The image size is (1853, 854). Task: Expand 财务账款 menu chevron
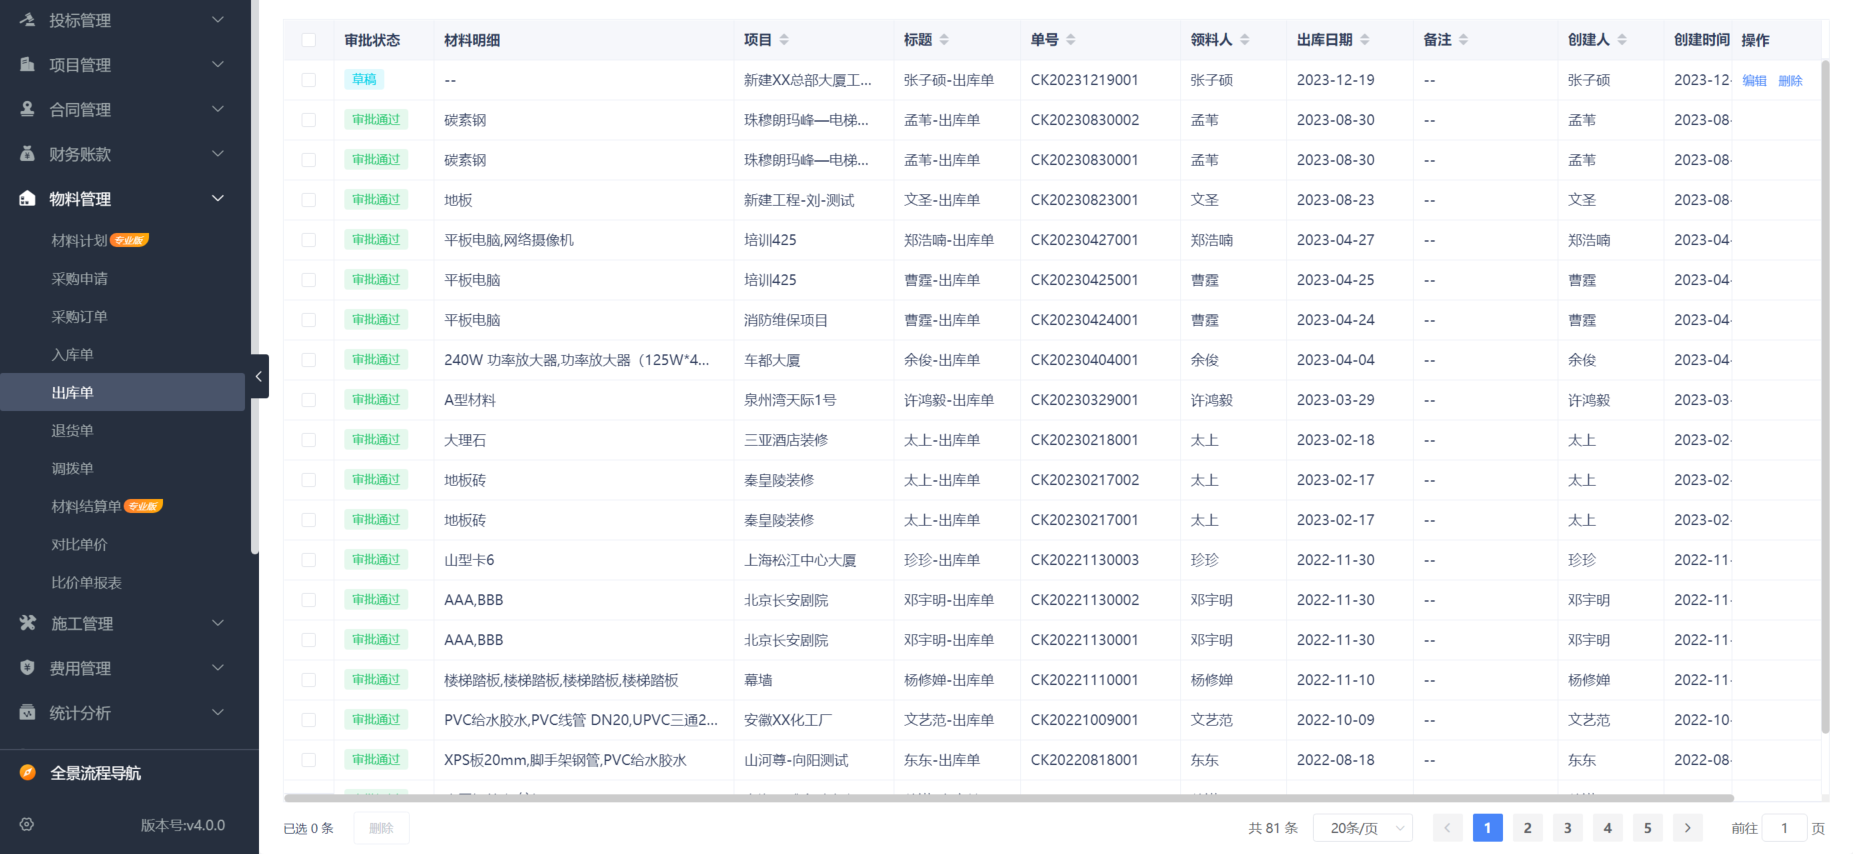click(x=218, y=153)
